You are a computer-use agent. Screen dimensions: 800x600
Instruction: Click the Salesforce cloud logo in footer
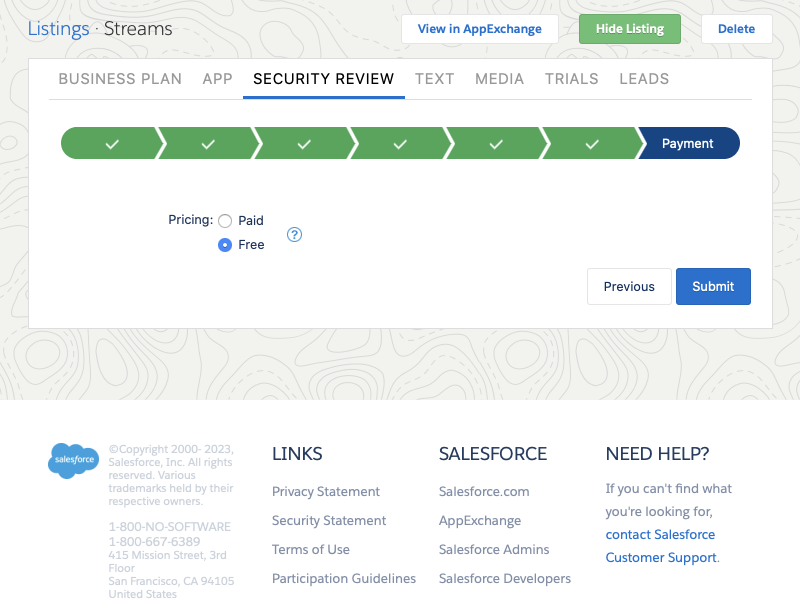73,460
